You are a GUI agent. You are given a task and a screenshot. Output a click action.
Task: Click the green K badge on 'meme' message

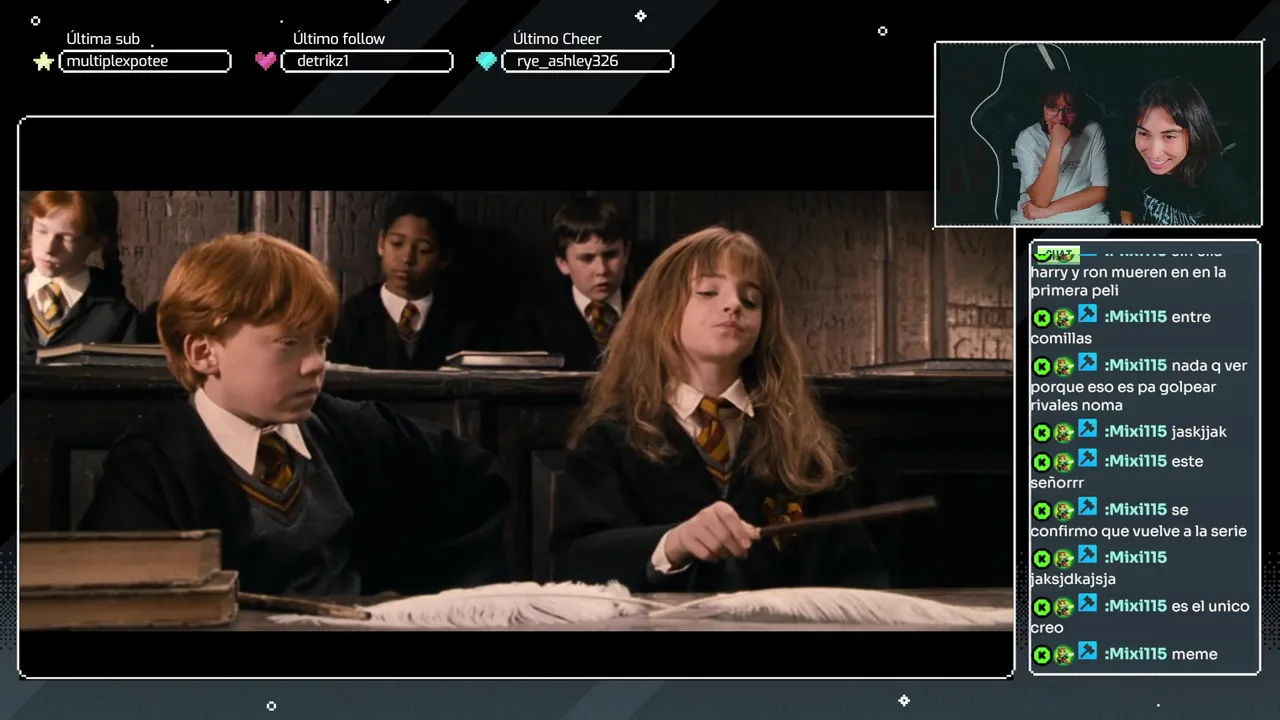tap(1041, 655)
